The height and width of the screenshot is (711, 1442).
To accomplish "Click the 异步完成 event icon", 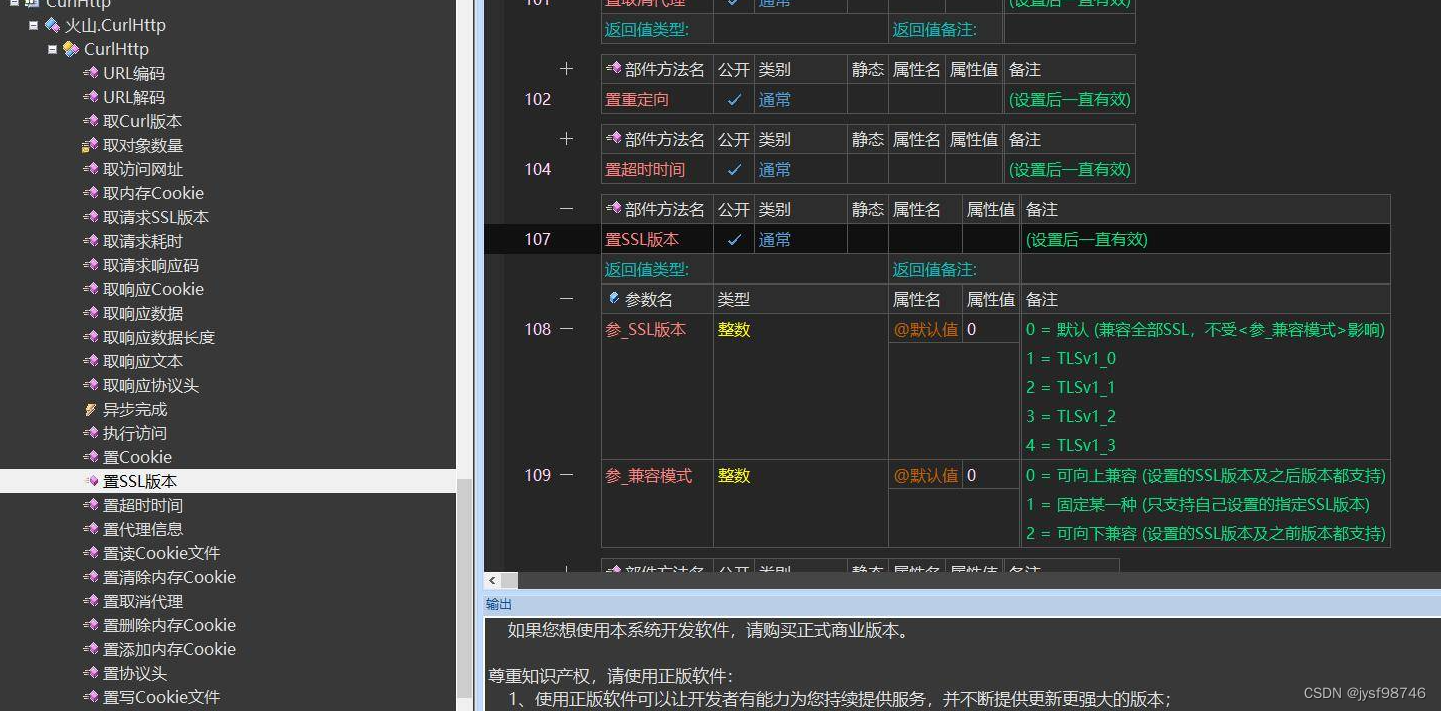I will tap(90, 409).
